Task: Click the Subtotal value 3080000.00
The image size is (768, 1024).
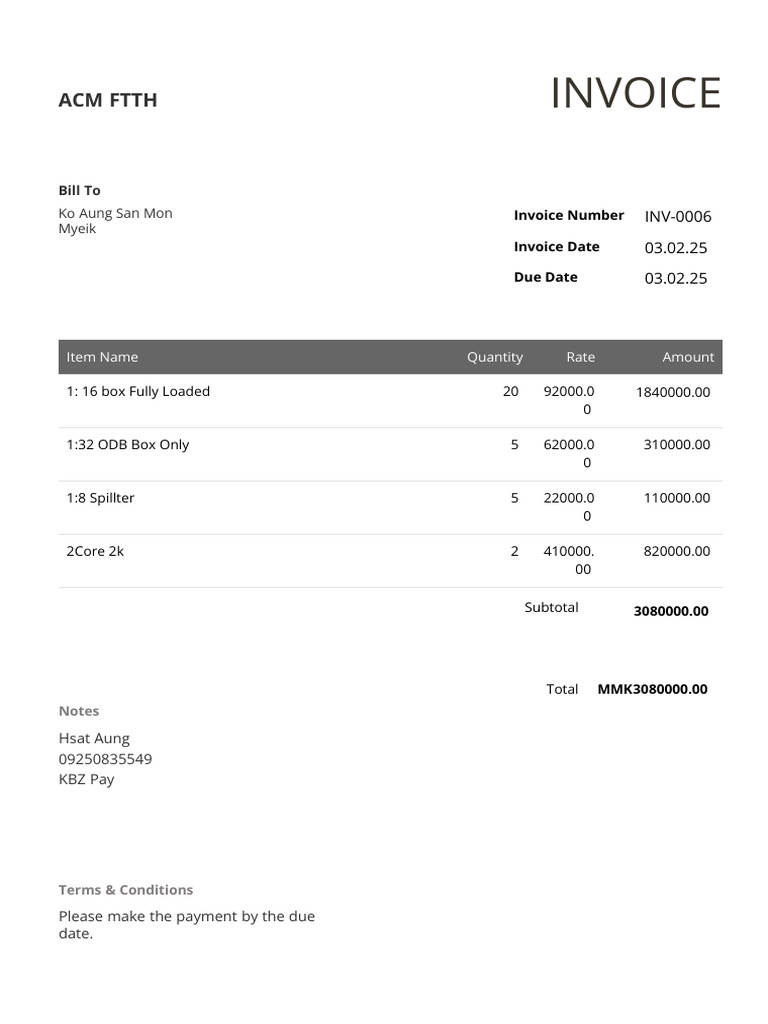Action: [671, 611]
